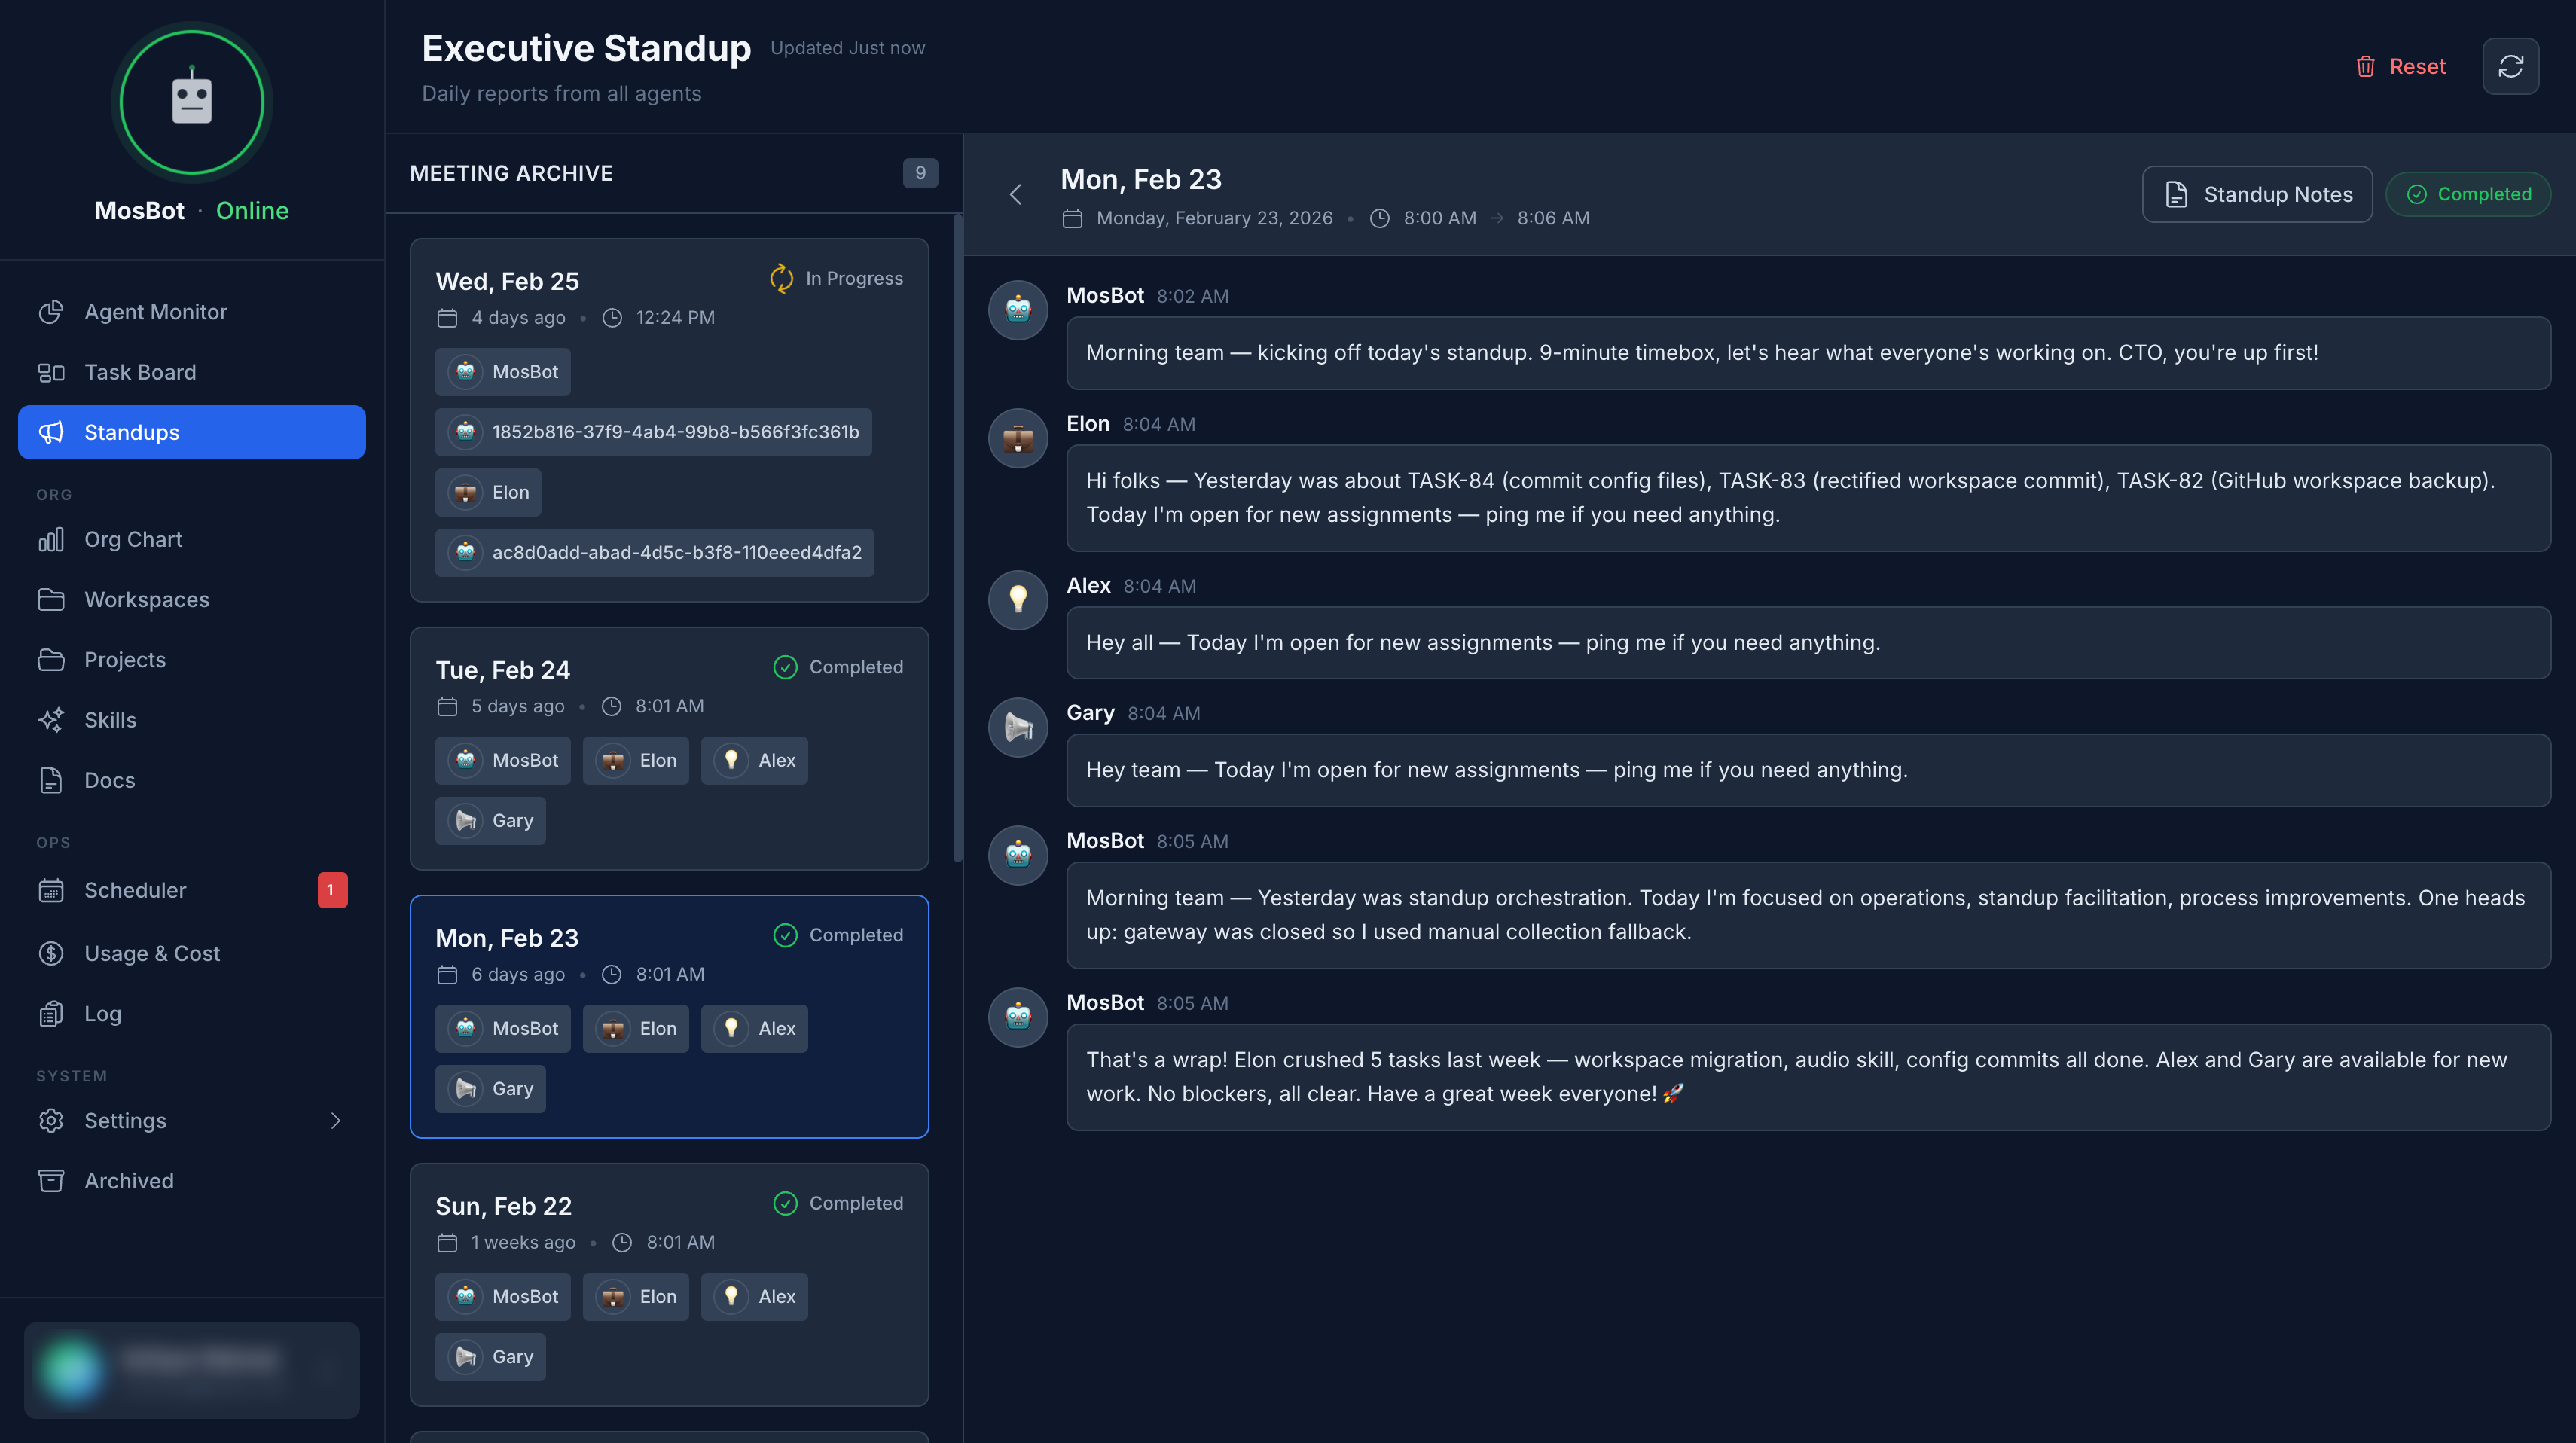The width and height of the screenshot is (2576, 1443).
Task: Click the meeting archive scrollbar
Action: click(957, 540)
